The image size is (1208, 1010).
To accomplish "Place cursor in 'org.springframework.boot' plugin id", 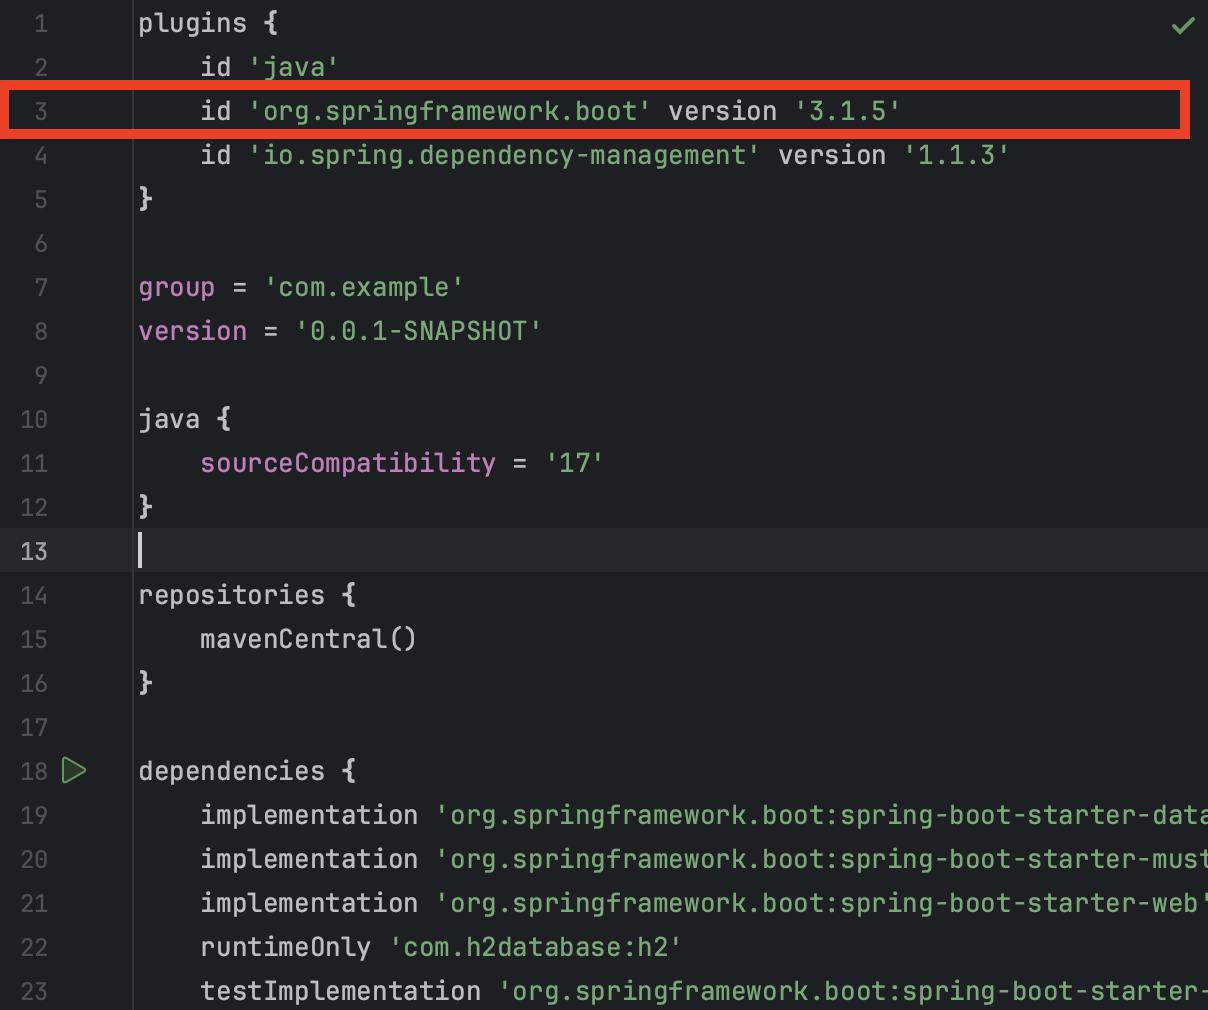I will pyautogui.click(x=450, y=111).
